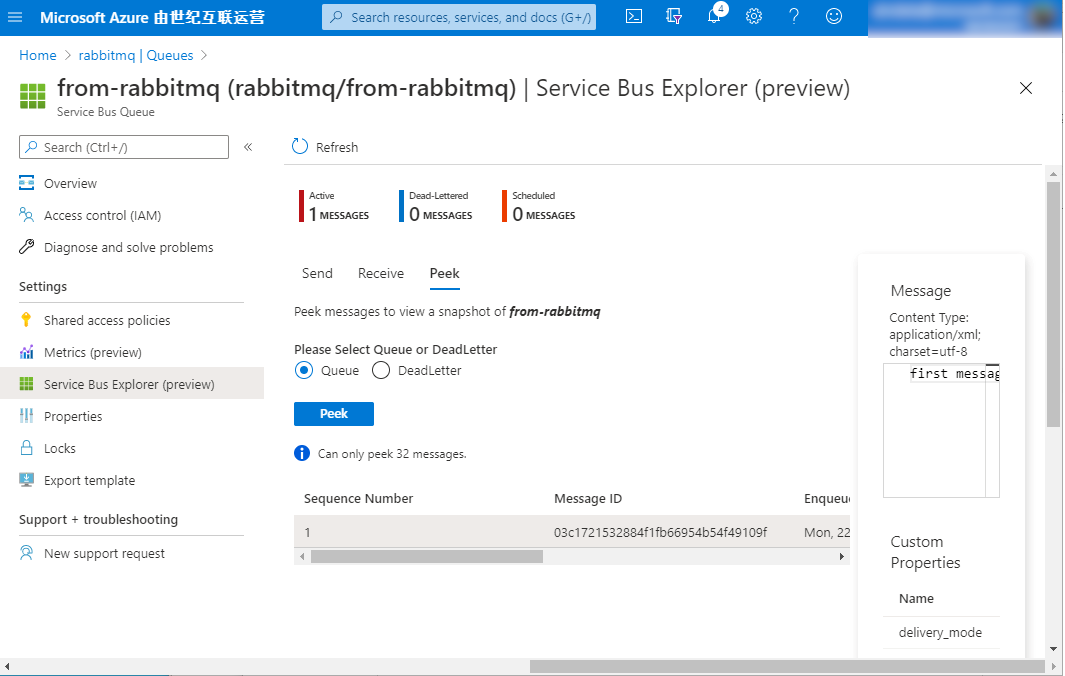Launch Cloud Shell from the top bar
Screen dimensions: 1065x676
point(633,17)
